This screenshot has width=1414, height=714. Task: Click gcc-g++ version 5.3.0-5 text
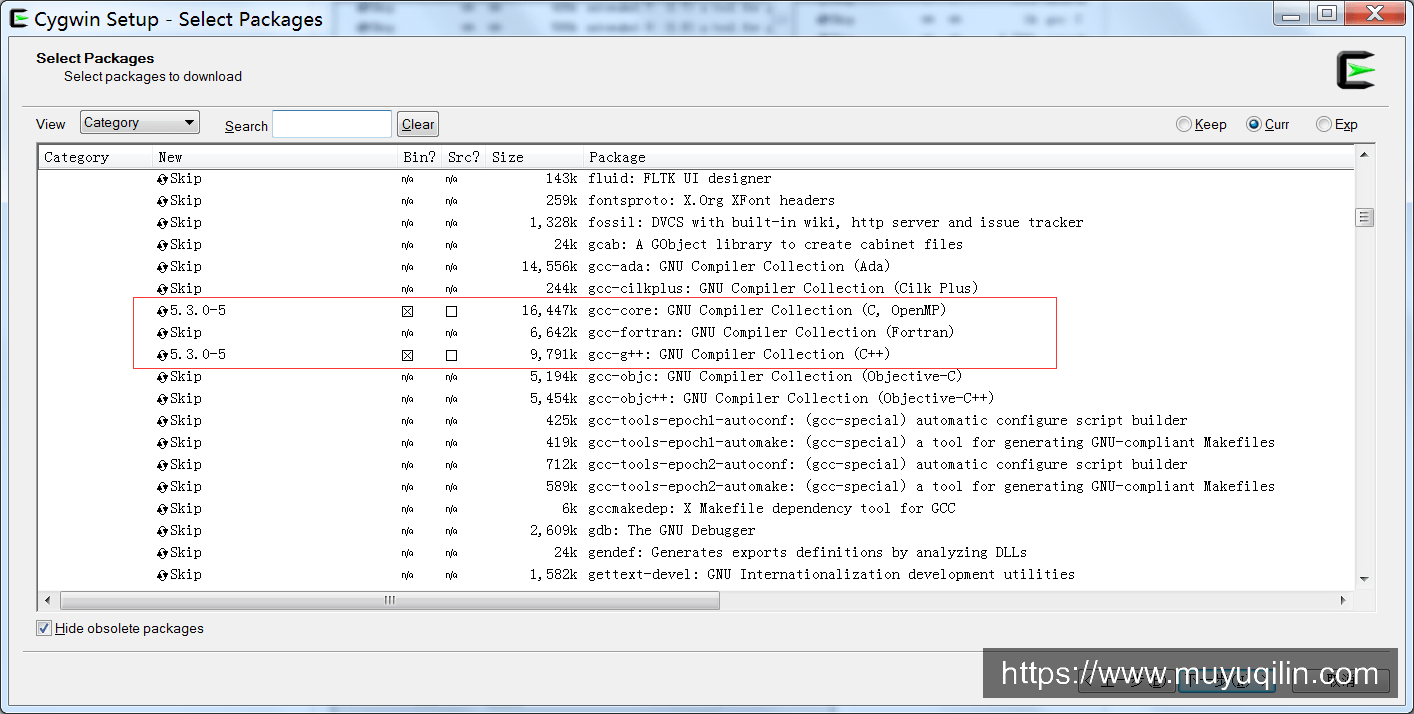pyautogui.click(x=197, y=355)
